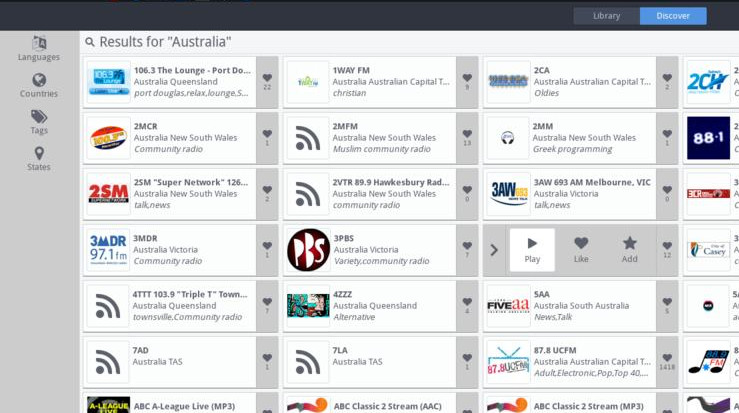The height and width of the screenshot is (413, 739).
Task: Select station title 2MFM
Action: tap(345, 126)
